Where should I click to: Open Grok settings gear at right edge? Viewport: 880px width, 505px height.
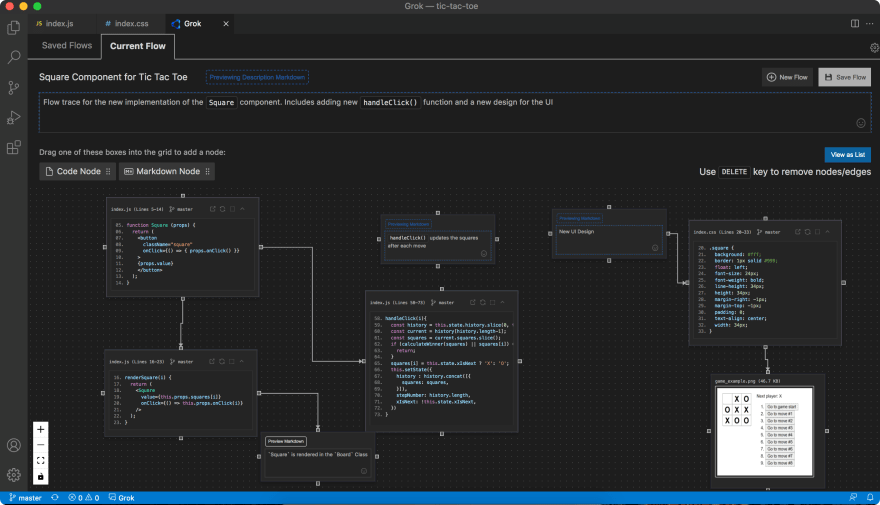(x=874, y=48)
